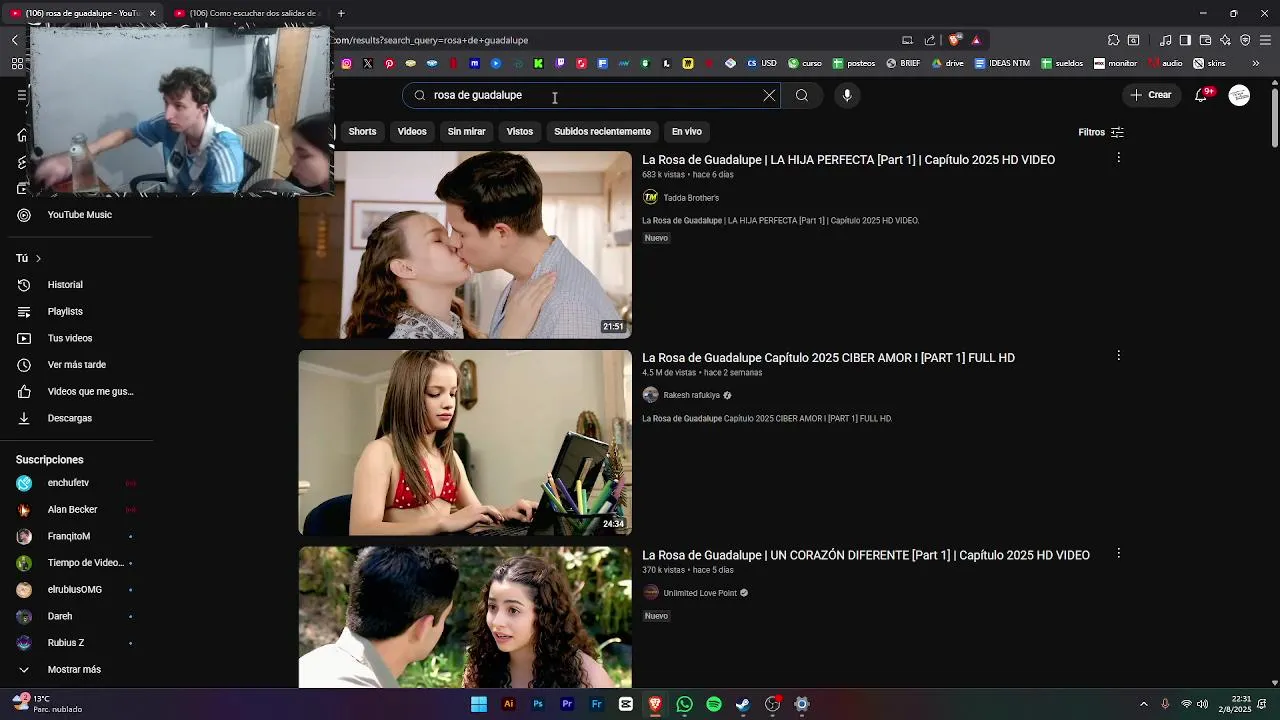Start voice search with the microphone icon
The height and width of the screenshot is (720, 1280).
coord(847,95)
